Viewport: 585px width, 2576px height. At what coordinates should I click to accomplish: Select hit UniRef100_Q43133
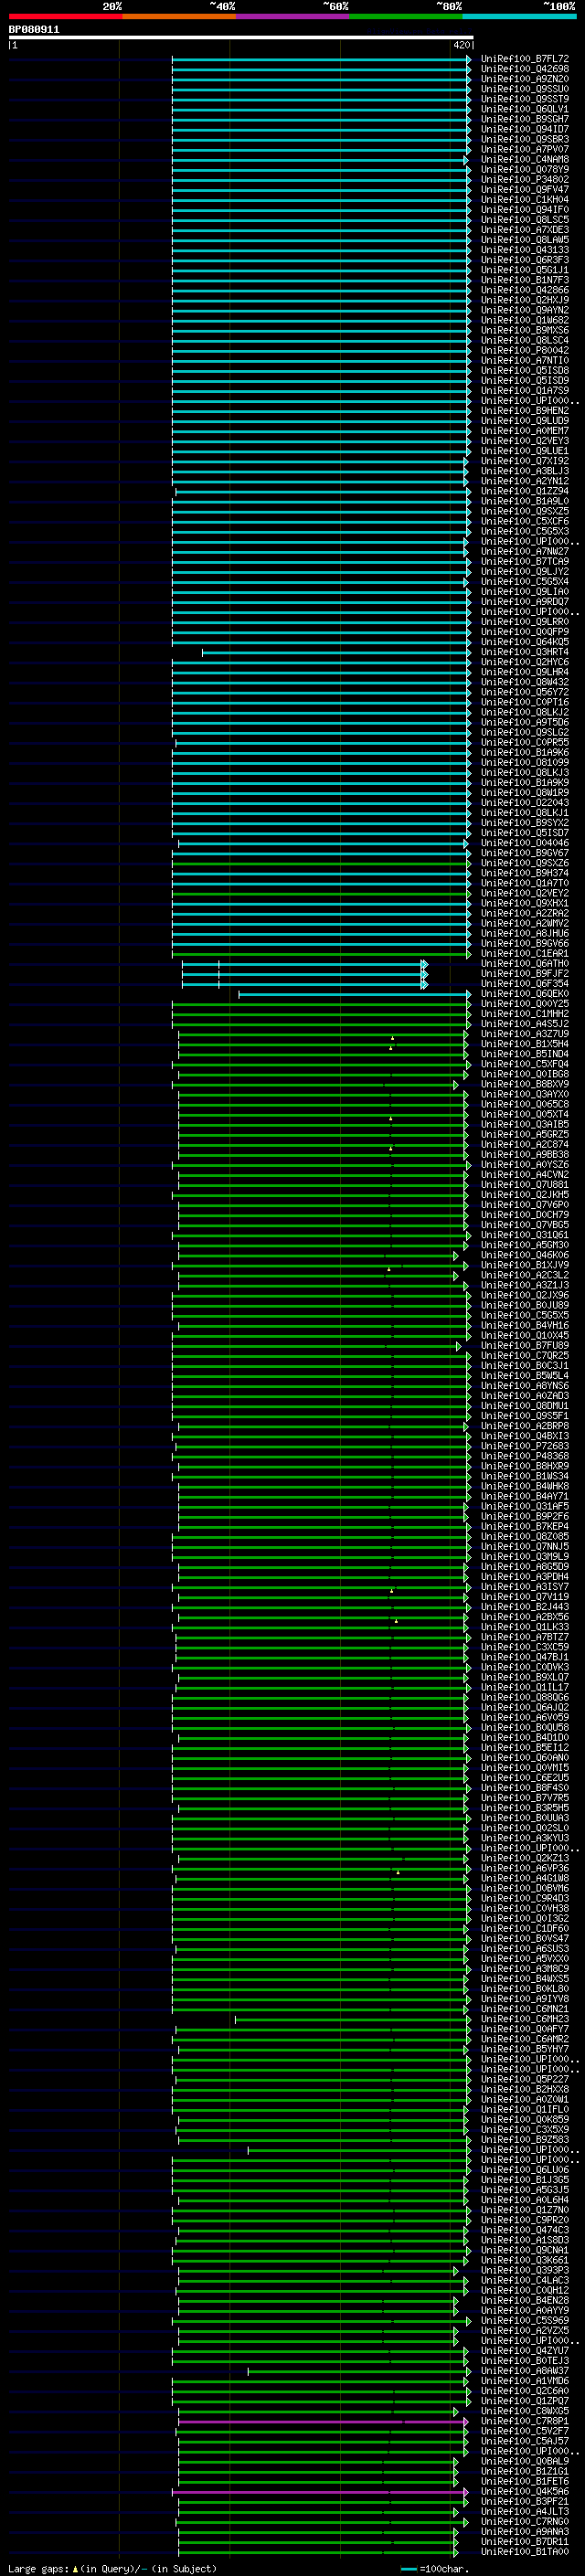click(x=525, y=250)
